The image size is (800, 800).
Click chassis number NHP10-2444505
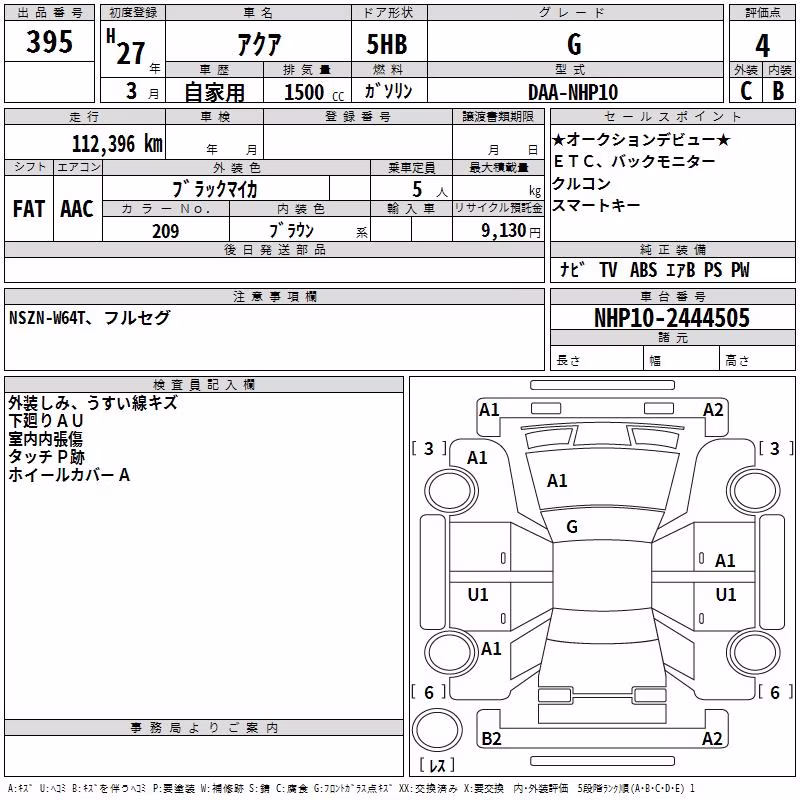tap(672, 317)
